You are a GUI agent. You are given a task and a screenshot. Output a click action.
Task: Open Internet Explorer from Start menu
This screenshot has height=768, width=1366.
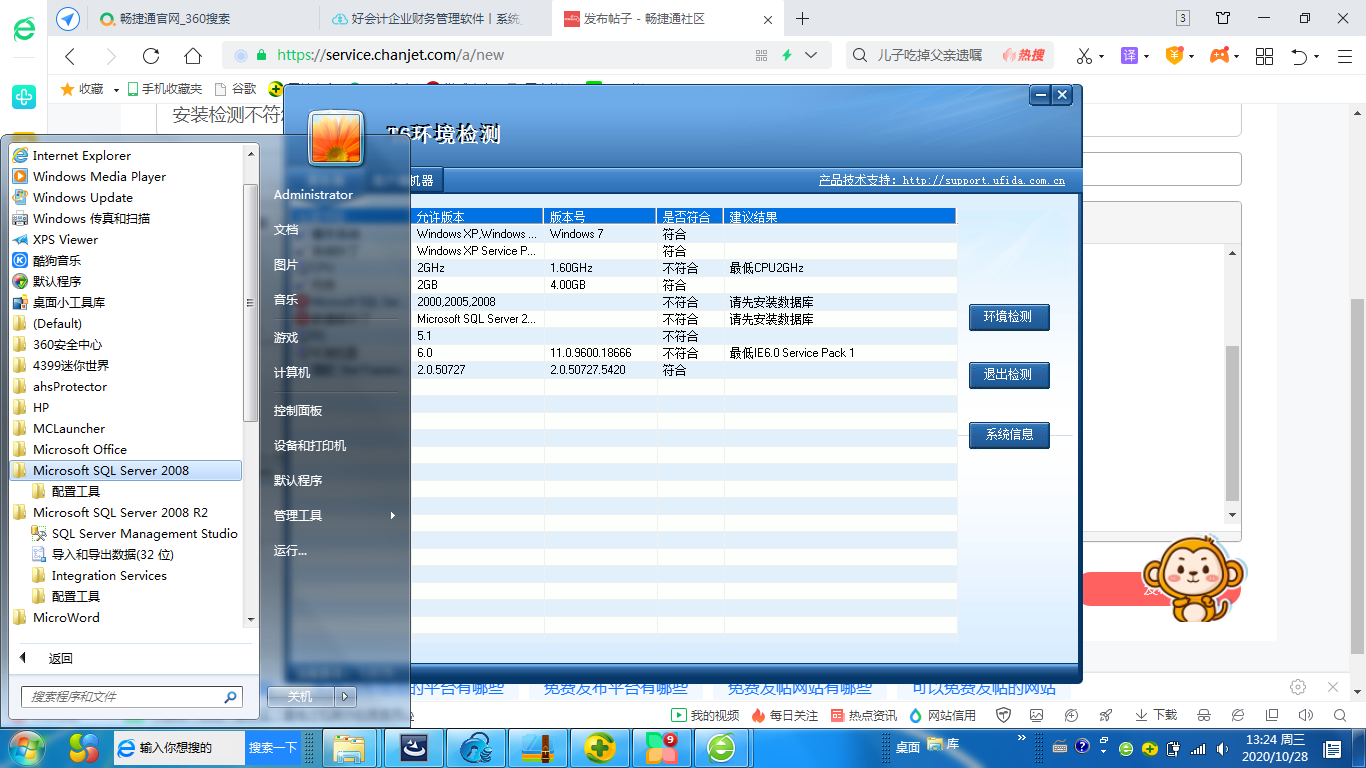click(82, 155)
